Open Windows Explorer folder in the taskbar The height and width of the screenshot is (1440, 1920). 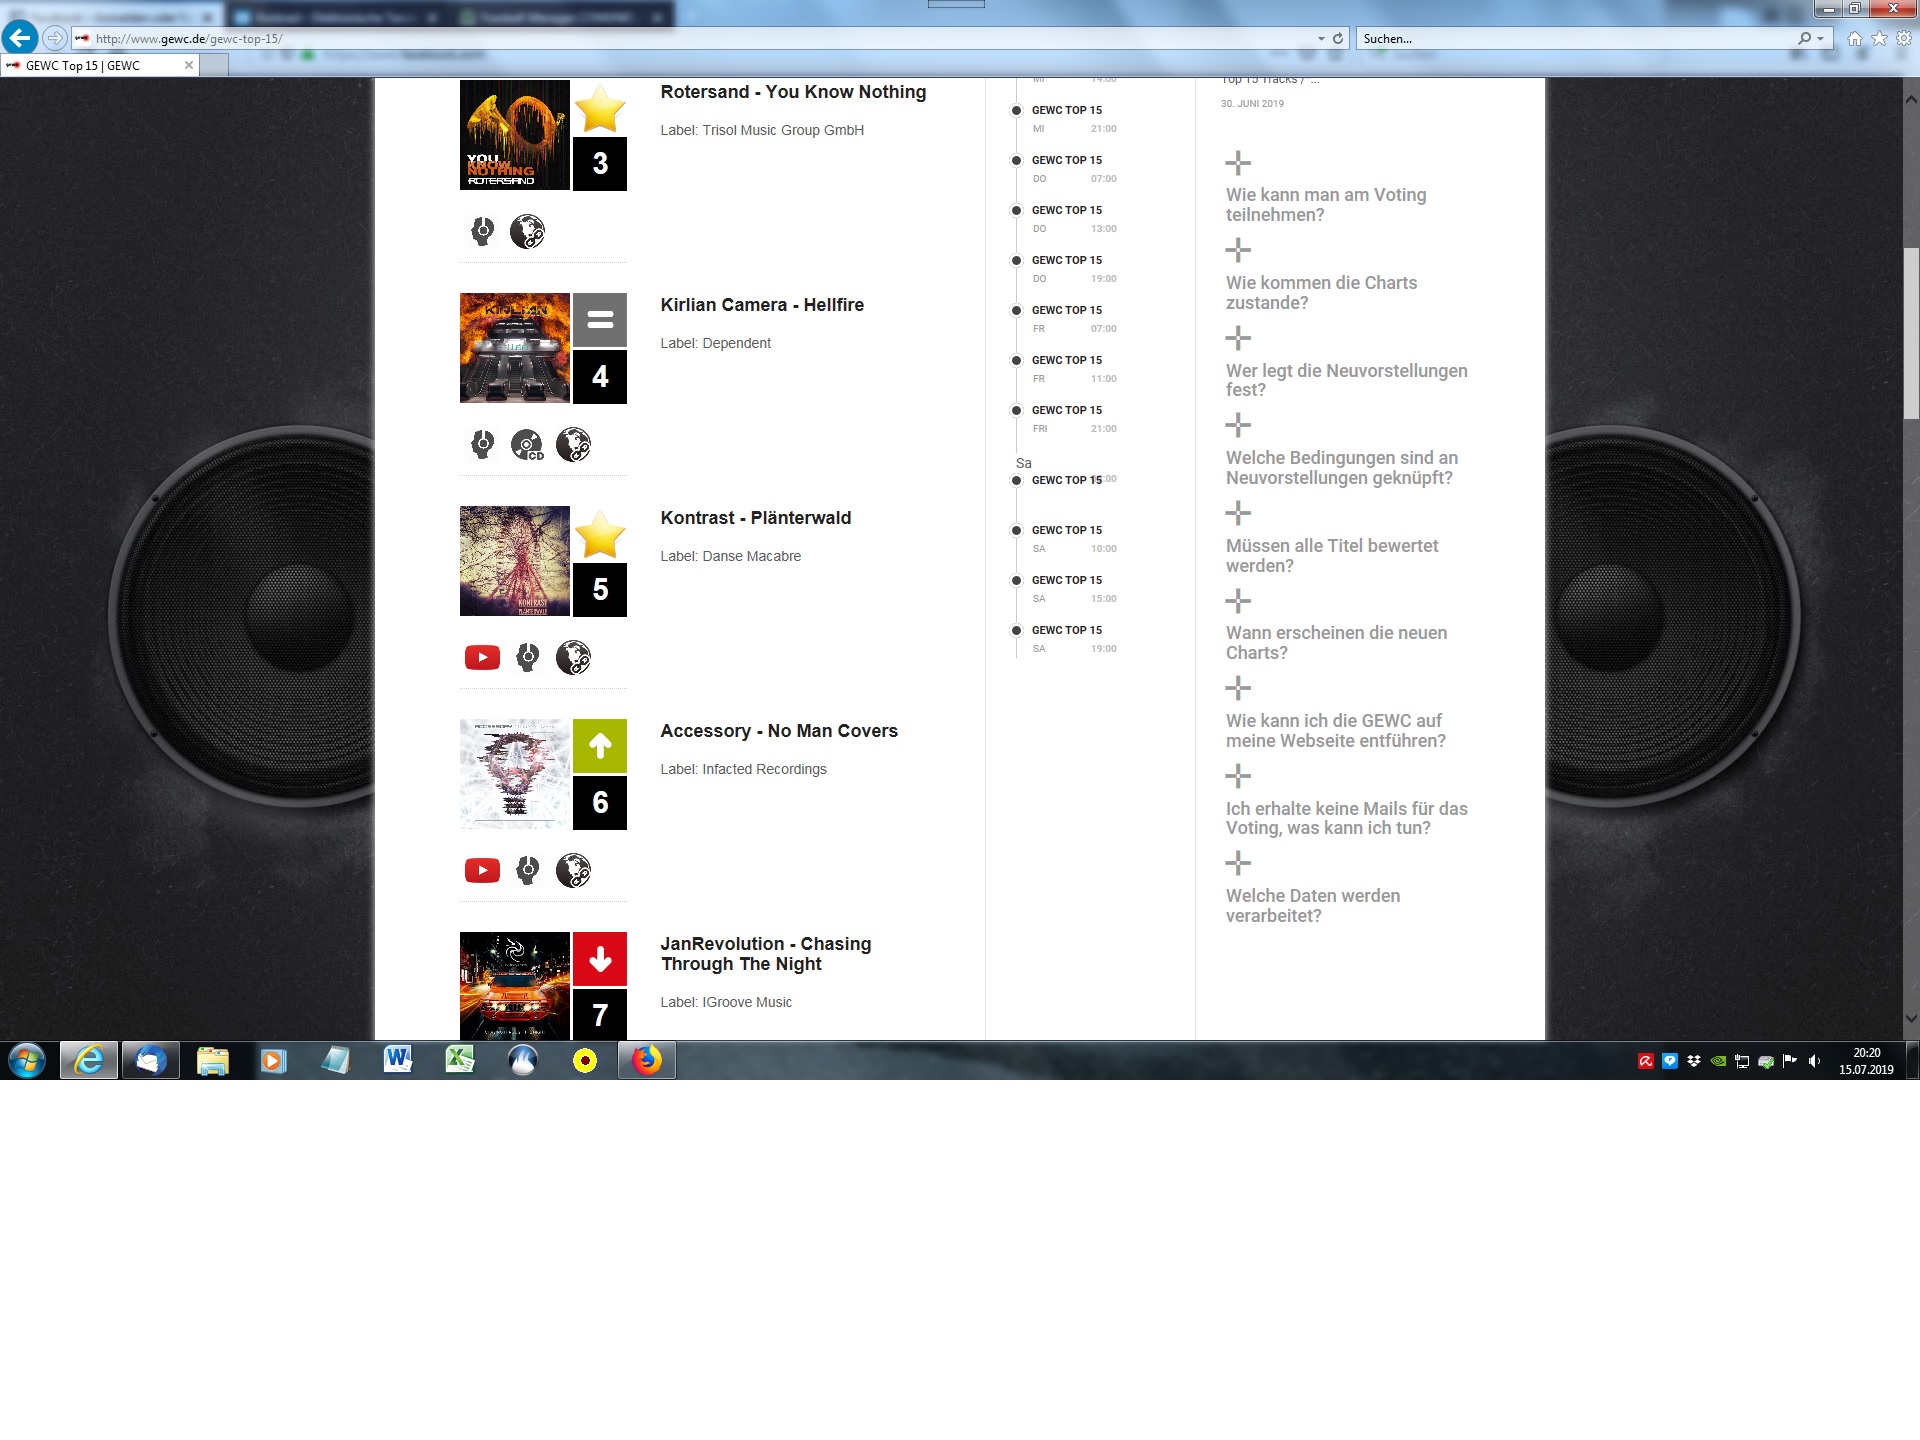coord(212,1060)
